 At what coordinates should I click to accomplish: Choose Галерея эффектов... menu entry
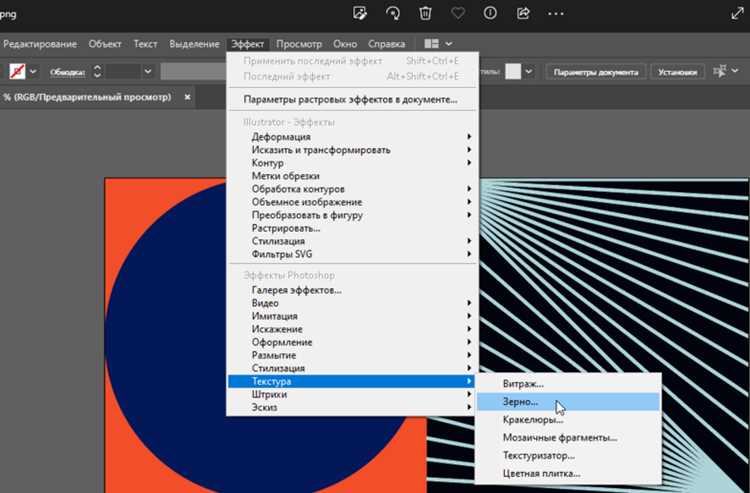297,290
